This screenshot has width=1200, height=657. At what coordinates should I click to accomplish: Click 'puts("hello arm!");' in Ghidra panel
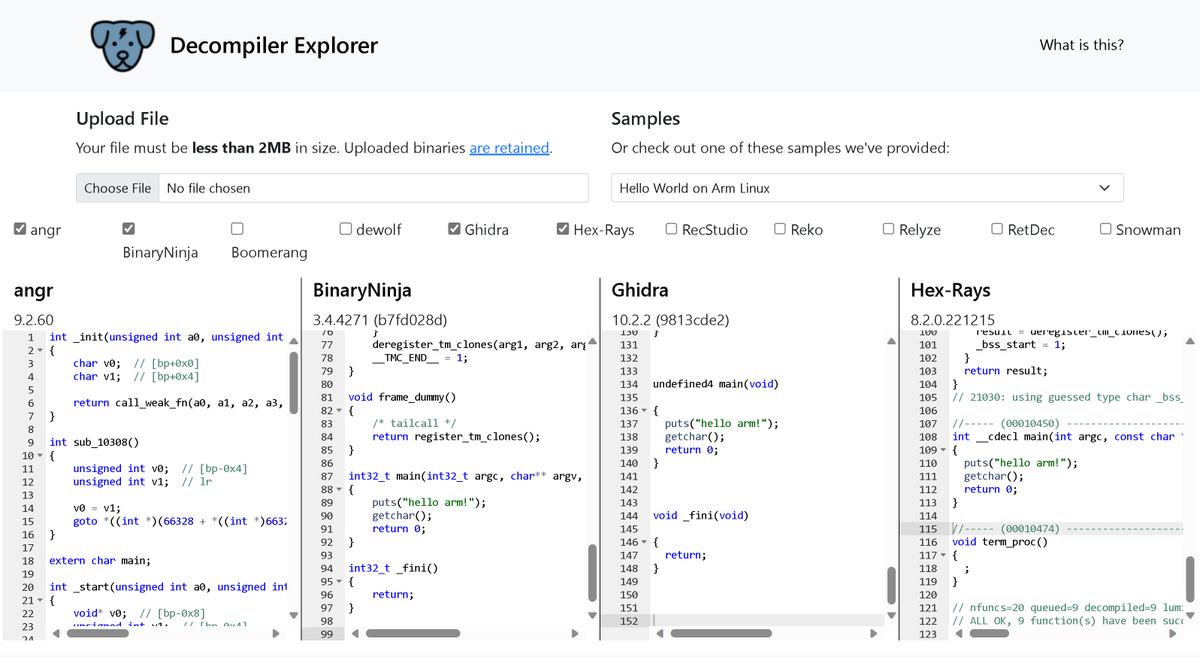(721, 424)
